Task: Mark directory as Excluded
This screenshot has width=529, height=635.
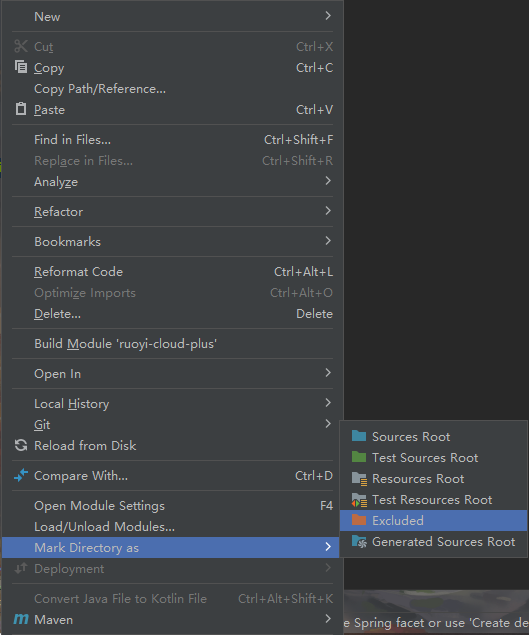Action: click(433, 520)
